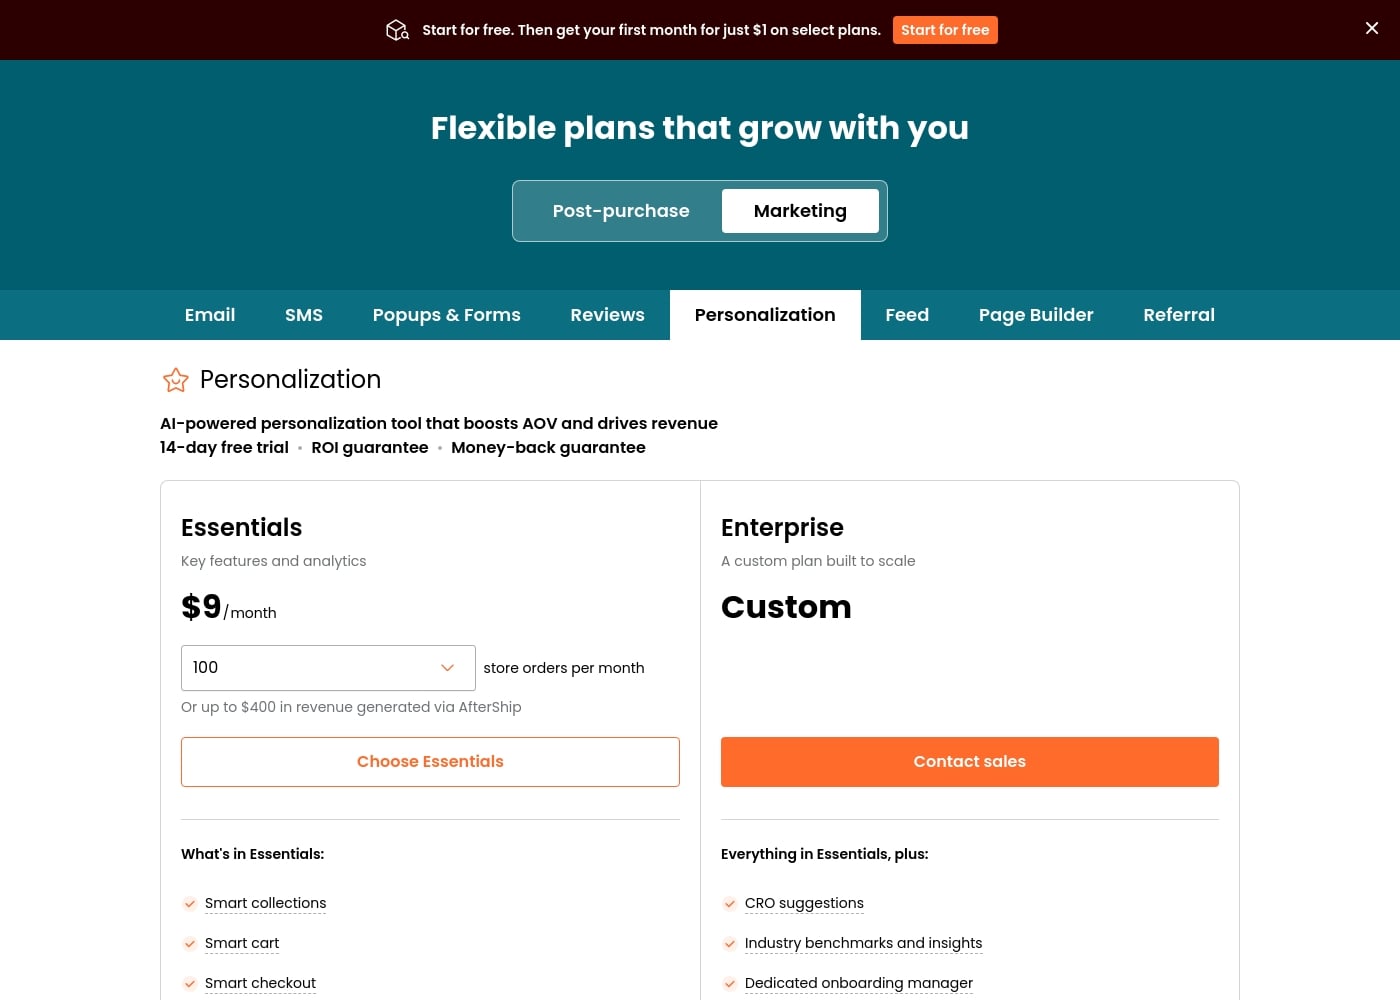The width and height of the screenshot is (1400, 1000).
Task: Open the Page Builder tab
Action: [1036, 315]
